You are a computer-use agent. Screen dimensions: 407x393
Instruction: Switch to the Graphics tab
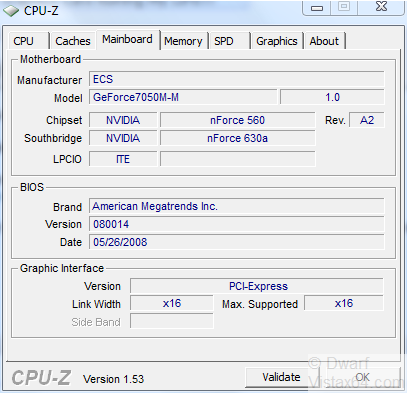(x=277, y=41)
